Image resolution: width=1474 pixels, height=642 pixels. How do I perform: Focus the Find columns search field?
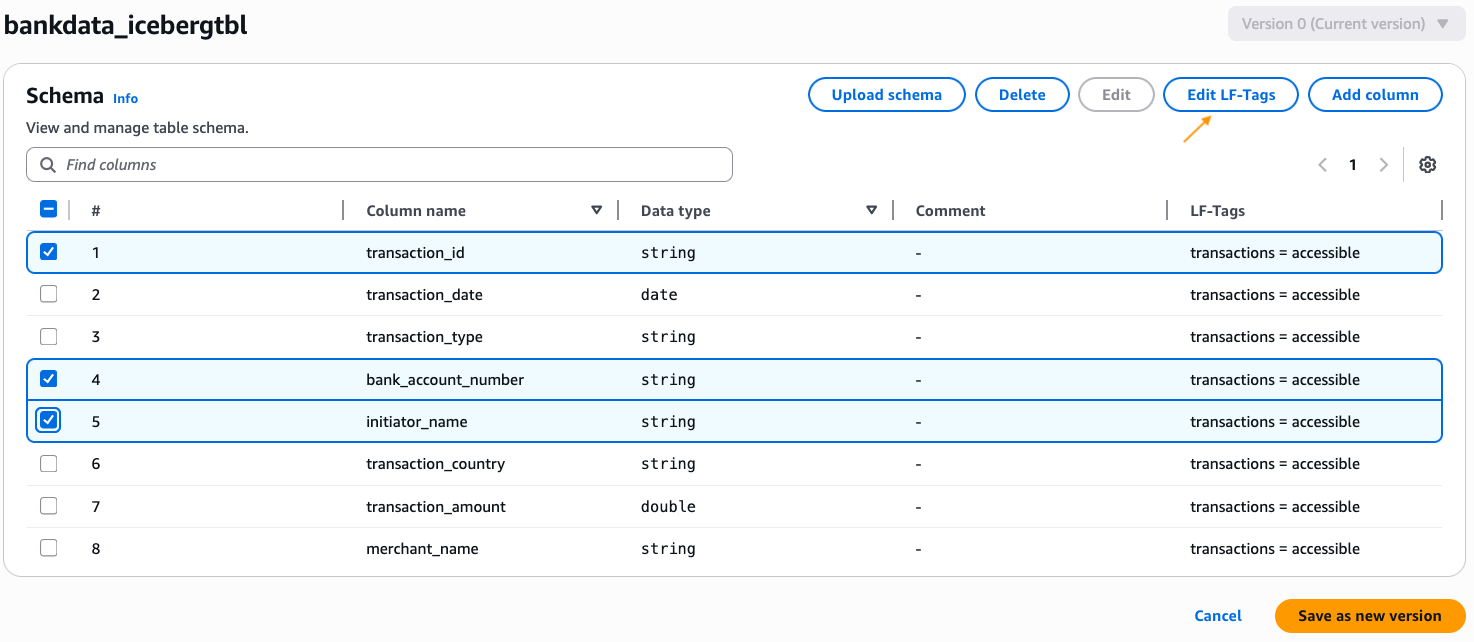point(390,165)
